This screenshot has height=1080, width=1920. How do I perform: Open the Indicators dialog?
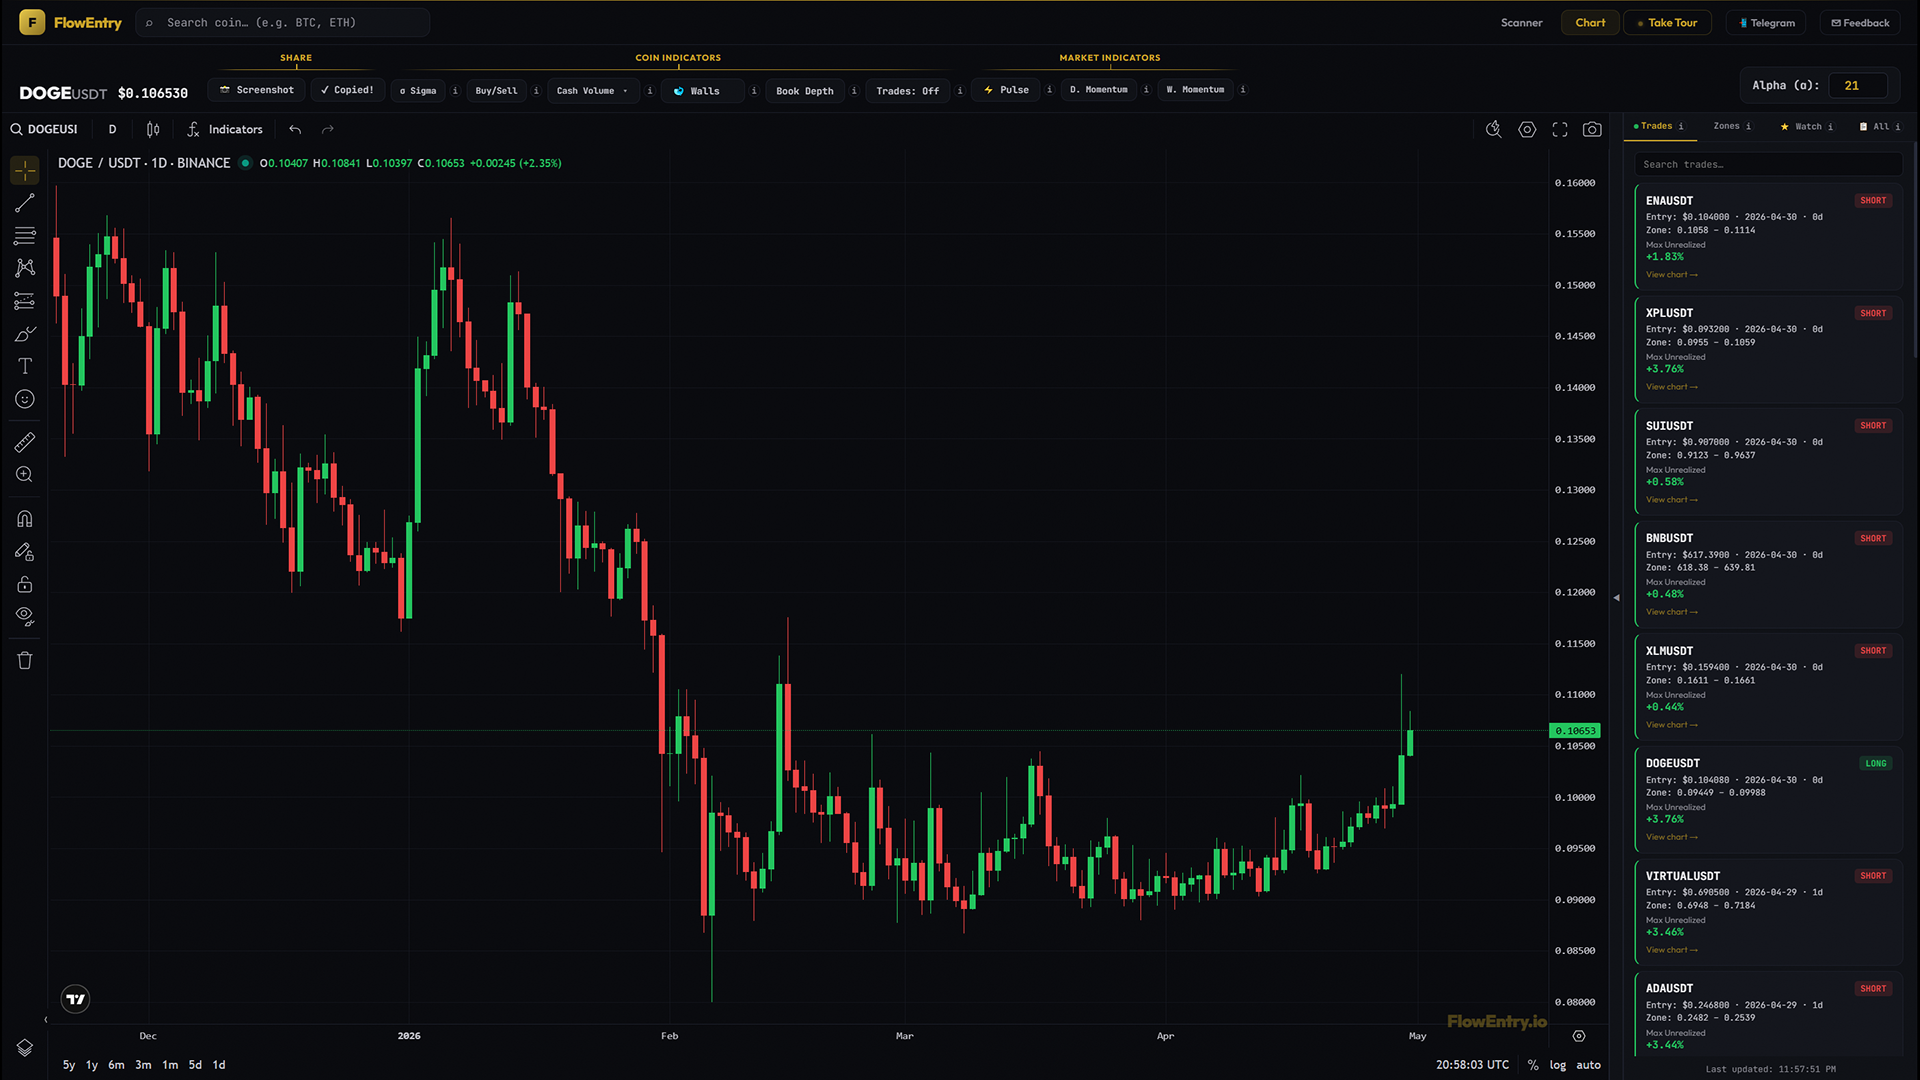click(x=225, y=129)
